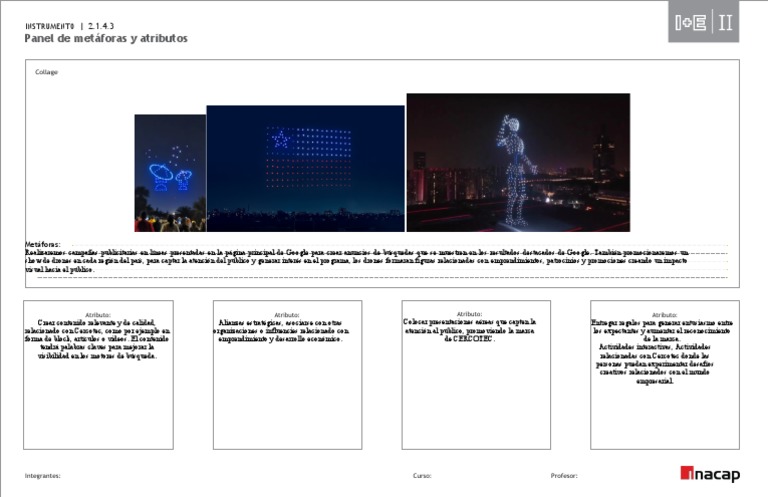This screenshot has width=768, height=497.
Task: Click the Curso field
Action: pyautogui.click(x=422, y=476)
